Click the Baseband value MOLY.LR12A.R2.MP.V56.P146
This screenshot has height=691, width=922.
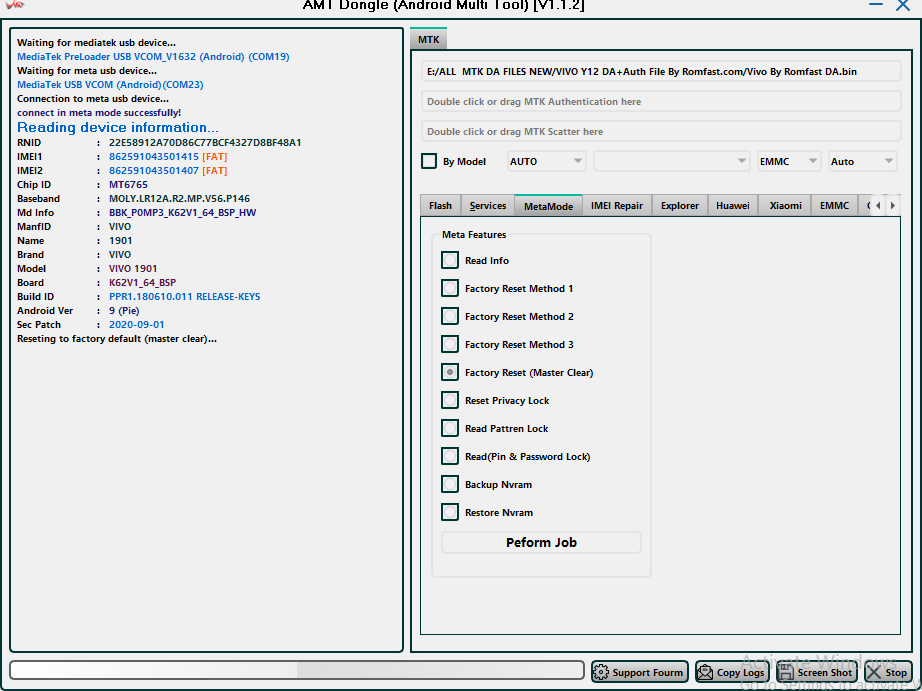179,198
